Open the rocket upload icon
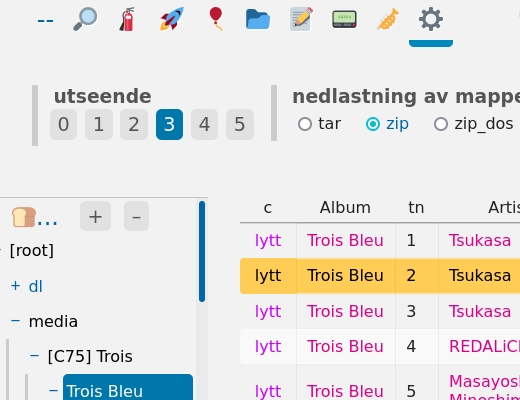 (172, 19)
